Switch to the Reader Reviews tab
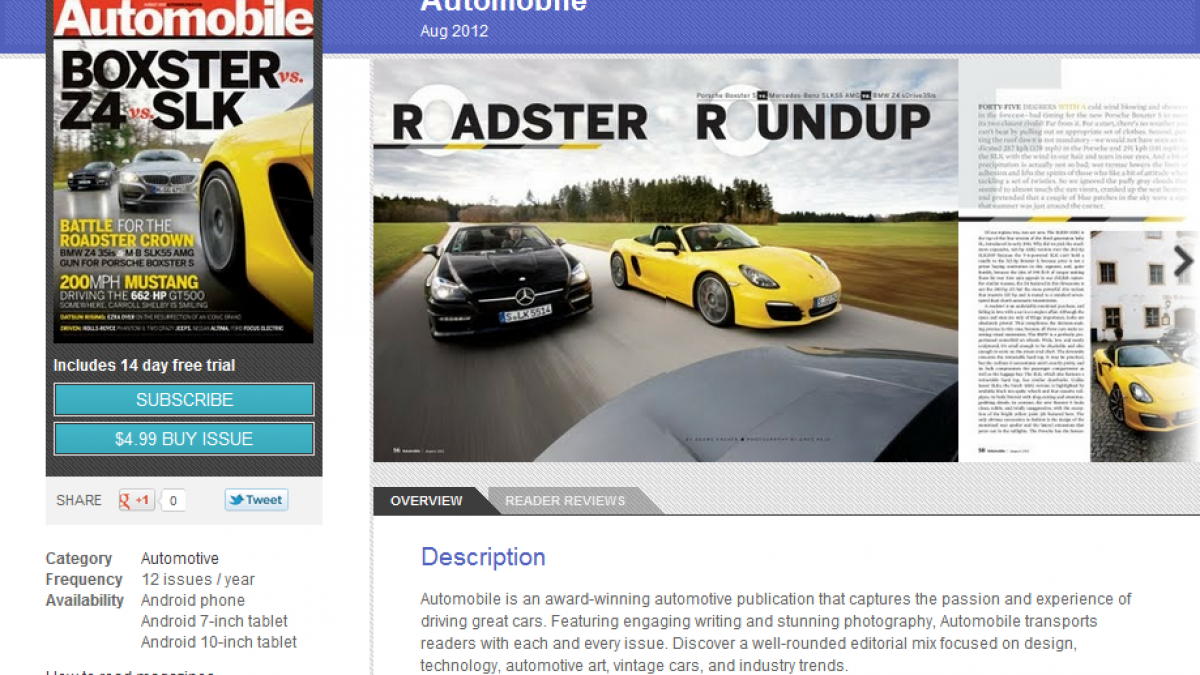Viewport: 1200px width, 675px height. (x=565, y=501)
